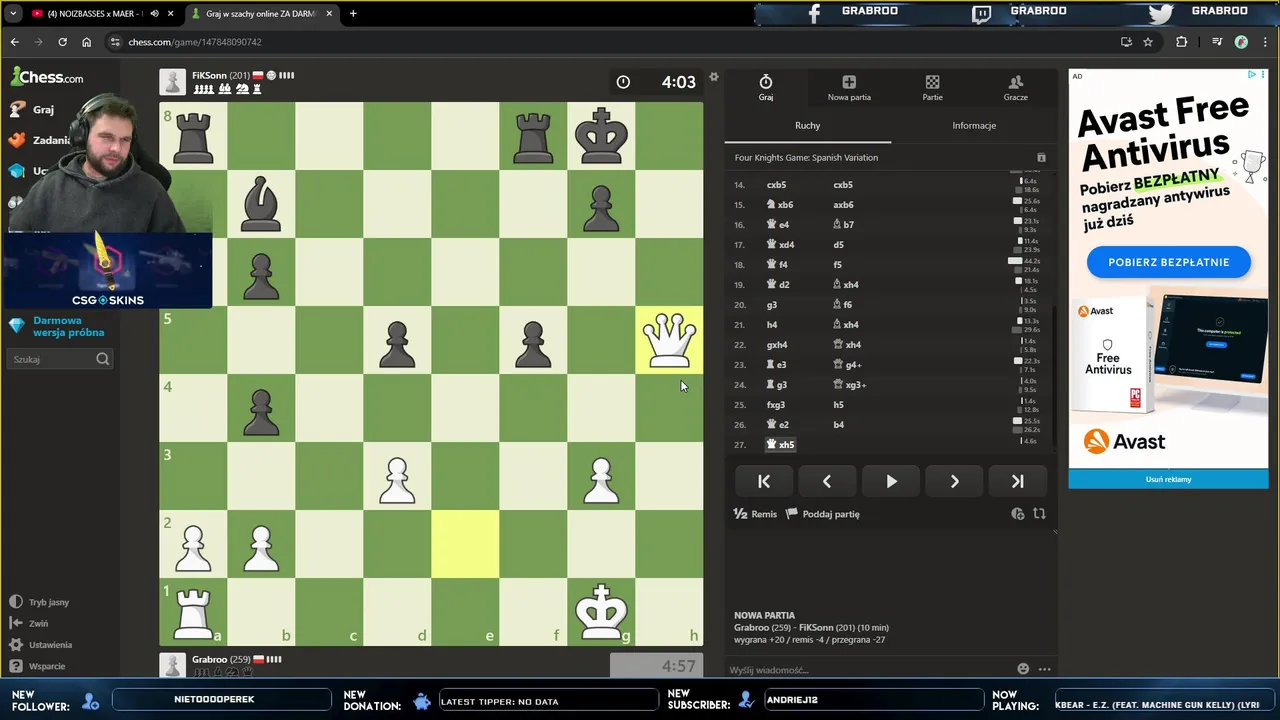Open a new browser tab
The width and height of the screenshot is (1280, 720).
353,14
